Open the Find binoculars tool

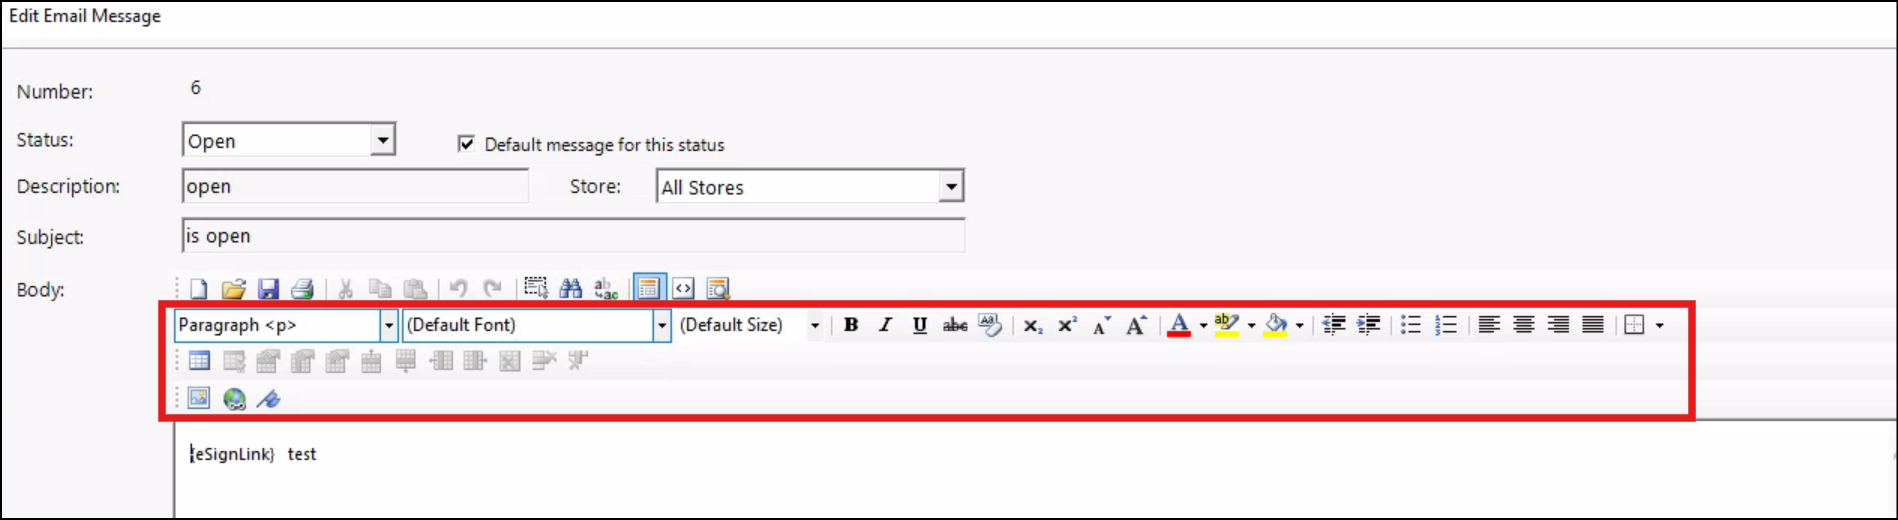(570, 289)
